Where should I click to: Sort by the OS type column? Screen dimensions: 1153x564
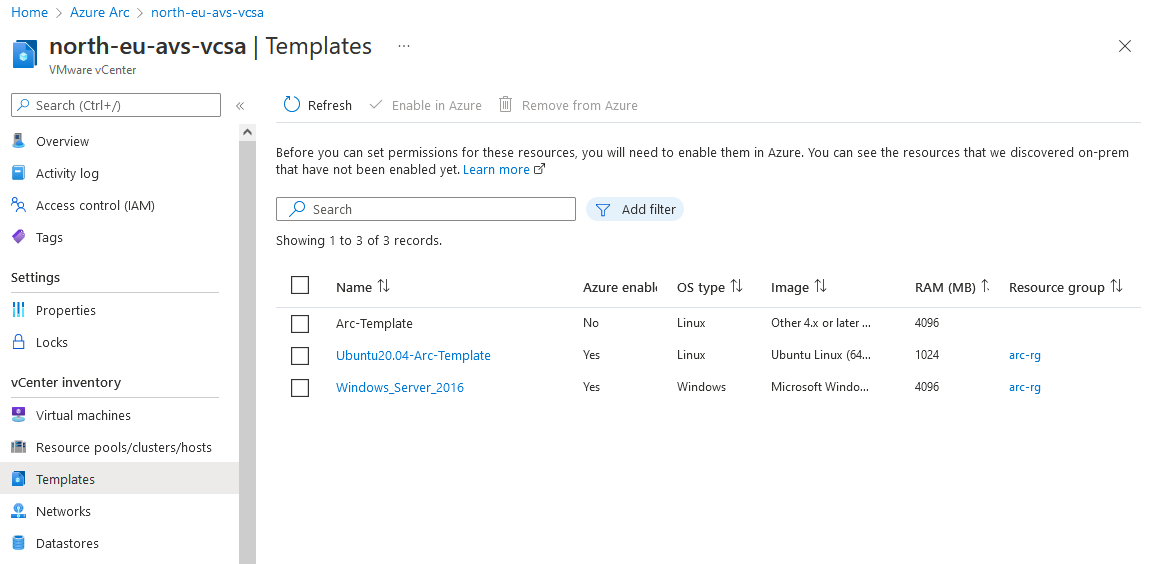click(710, 287)
